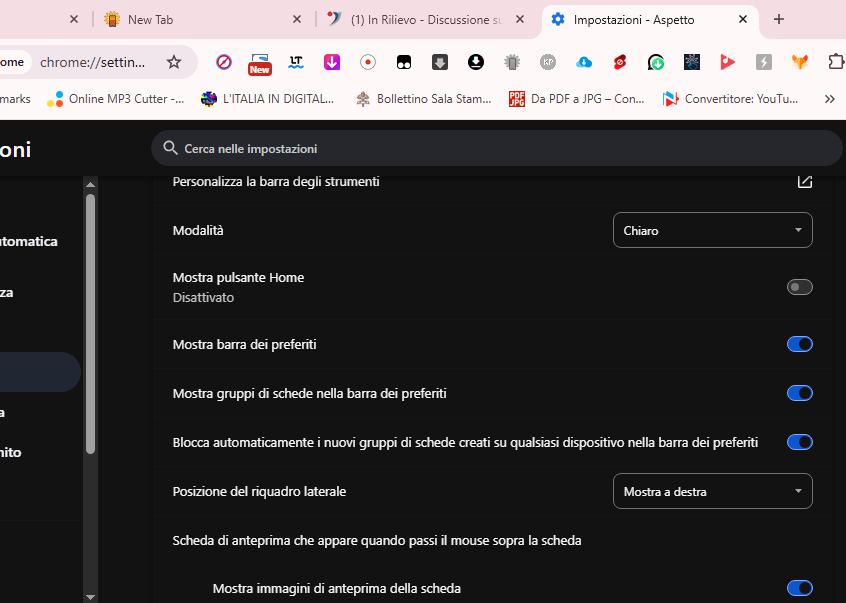Screen dimensions: 846x603
Task: Open Convertitore: YouTube bookmark
Action: pyautogui.click(x=731, y=99)
